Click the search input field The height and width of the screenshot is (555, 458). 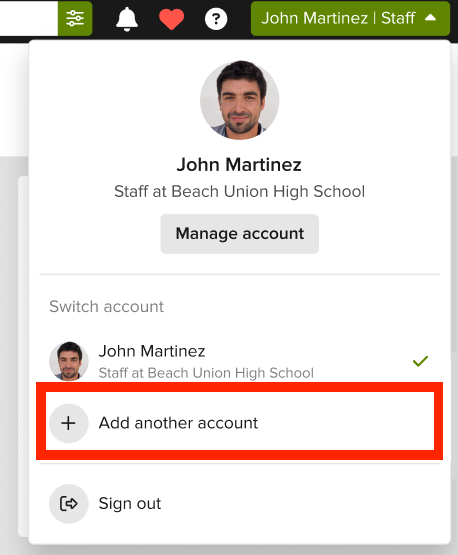click(29, 18)
